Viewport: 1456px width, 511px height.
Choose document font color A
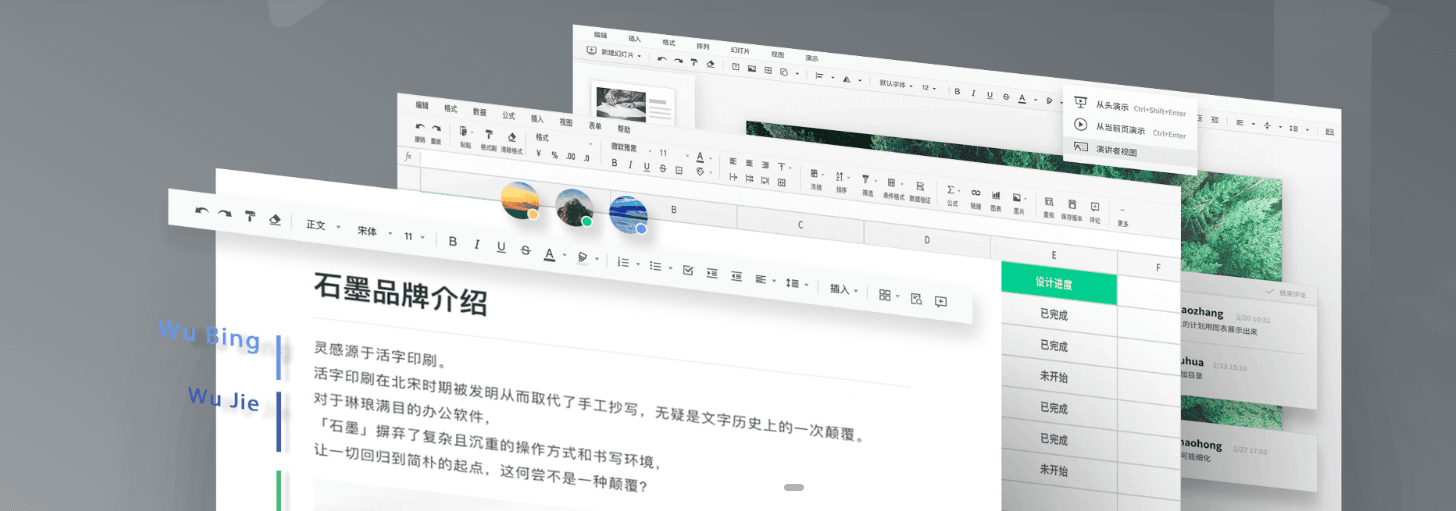click(551, 254)
